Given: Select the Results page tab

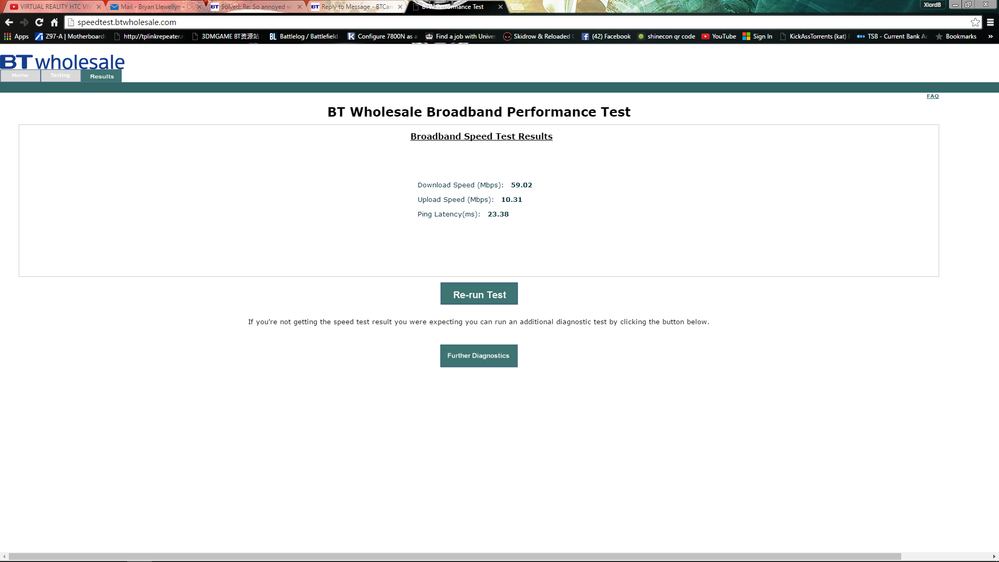Looking at the screenshot, I should coord(101,76).
